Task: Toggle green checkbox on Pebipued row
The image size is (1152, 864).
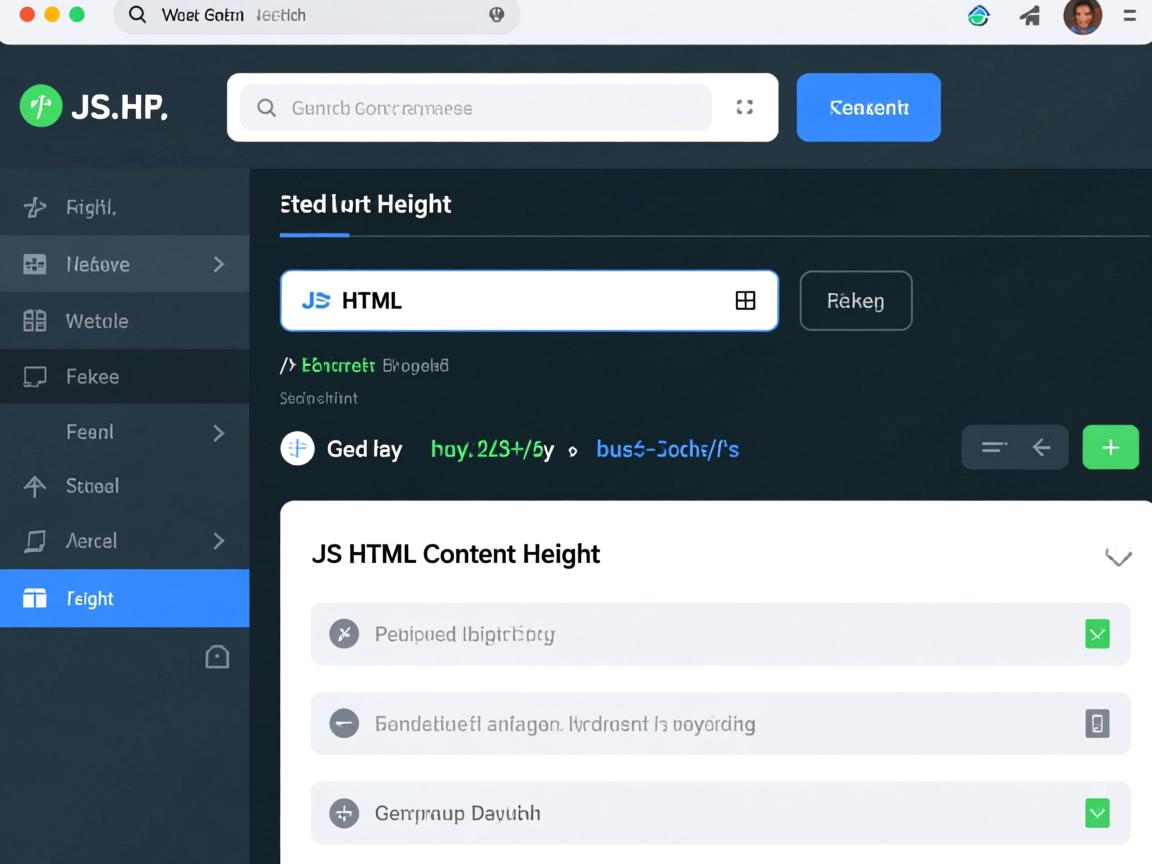Action: pos(1097,634)
